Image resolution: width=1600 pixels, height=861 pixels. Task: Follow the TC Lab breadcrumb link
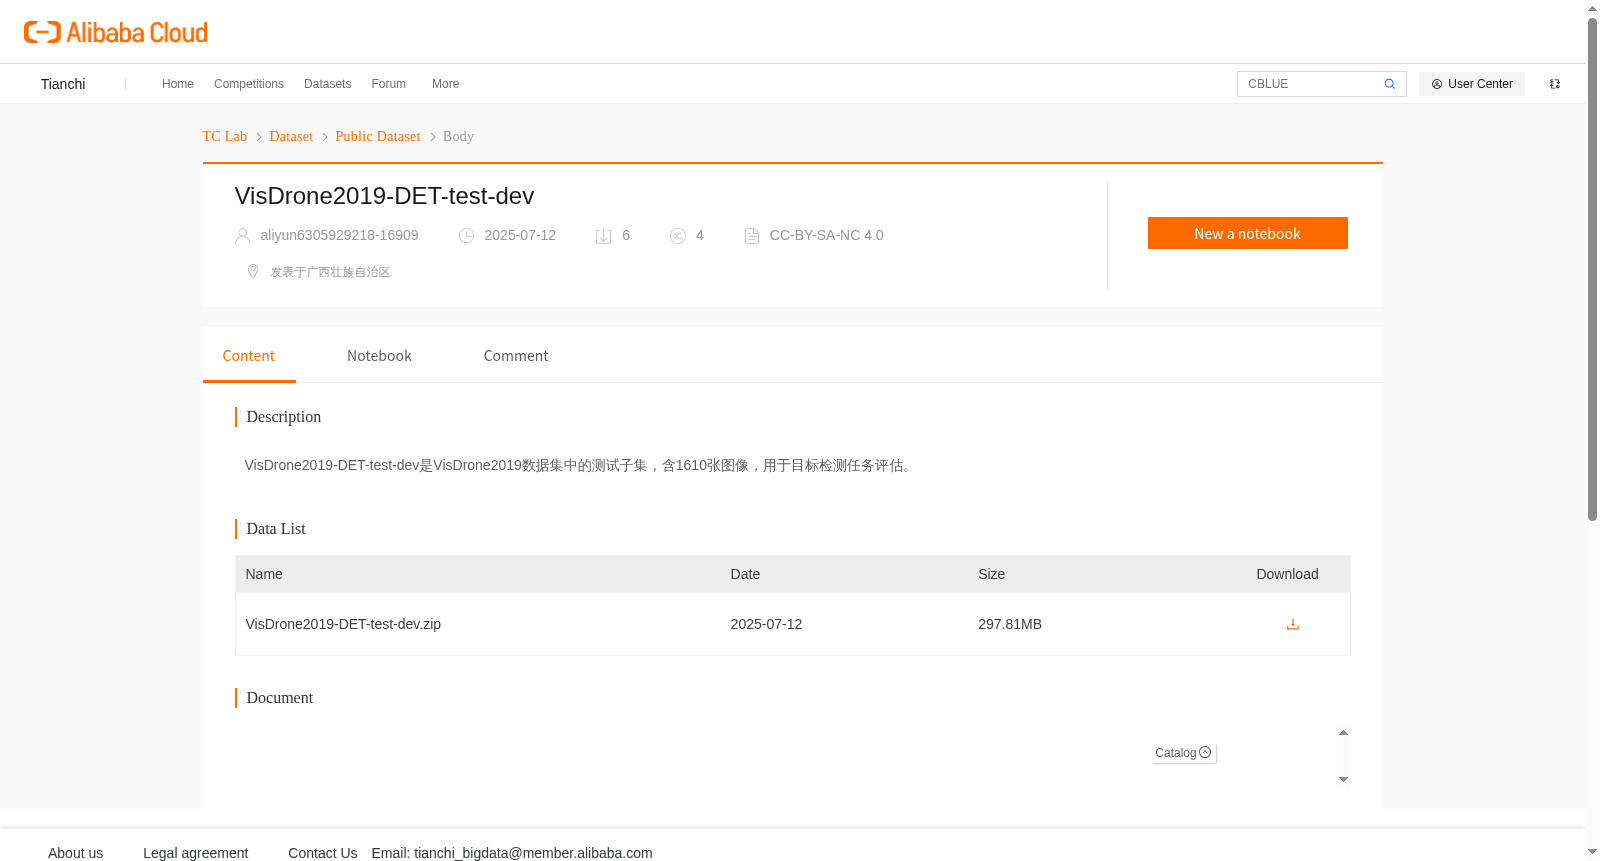[225, 136]
